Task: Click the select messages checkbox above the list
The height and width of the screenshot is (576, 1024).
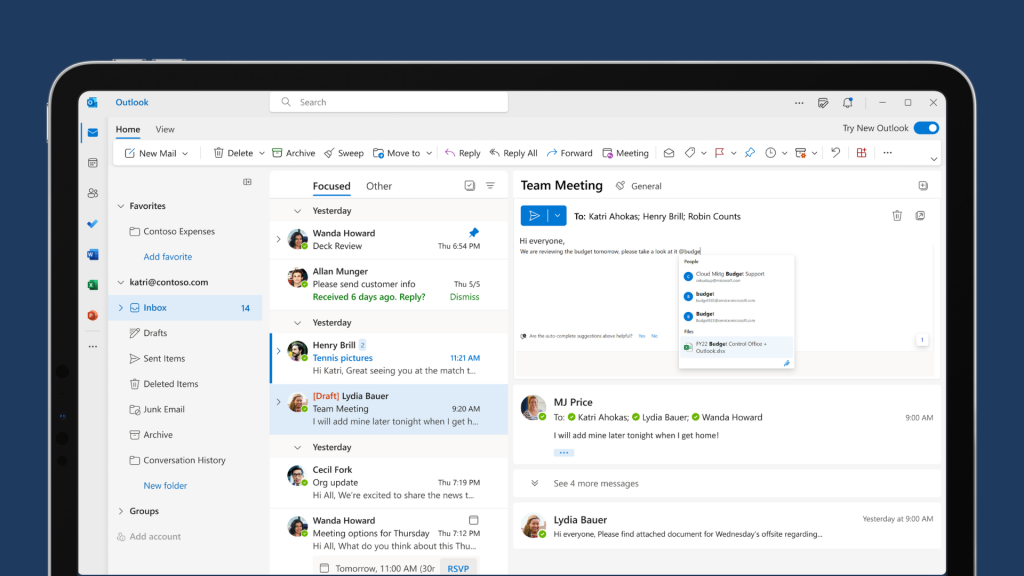Action: click(x=469, y=186)
